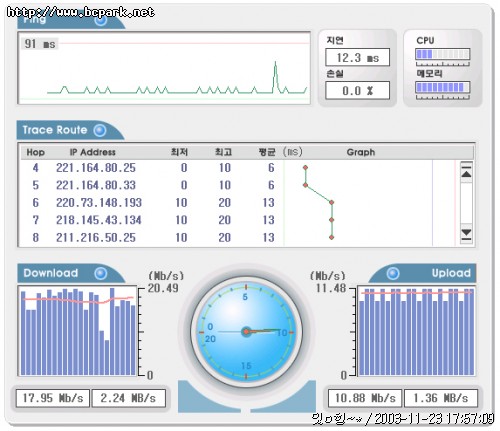Click the hop 8 graph point marker
The height and width of the screenshot is (431, 500).
tap(331, 237)
